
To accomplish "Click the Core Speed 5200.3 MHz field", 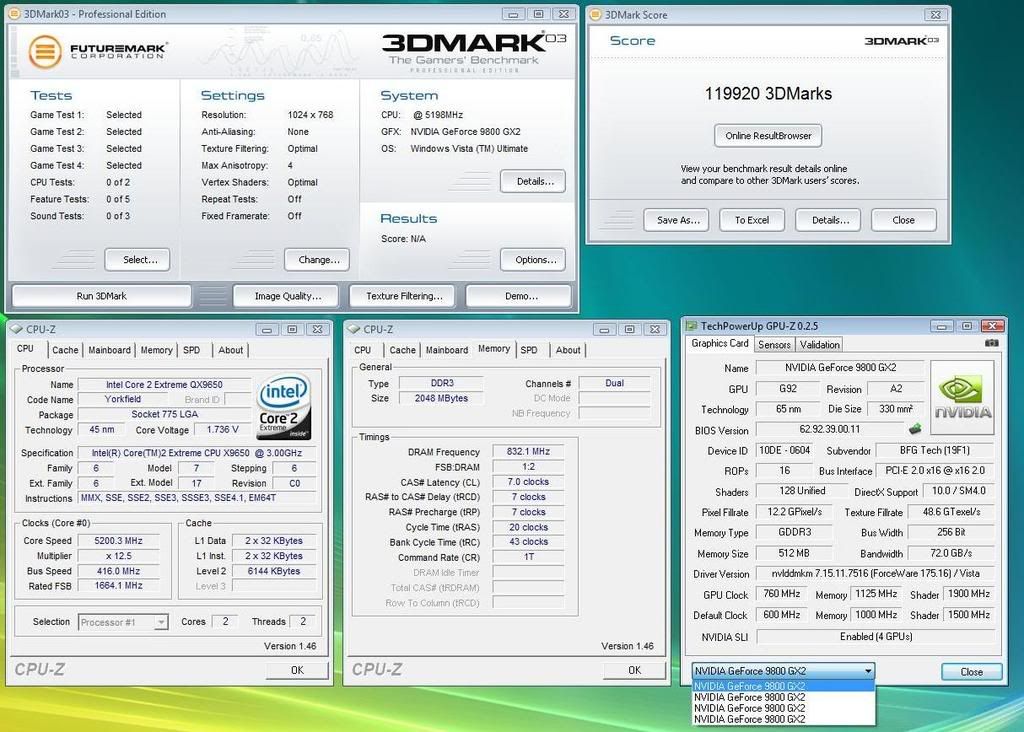I will point(118,541).
